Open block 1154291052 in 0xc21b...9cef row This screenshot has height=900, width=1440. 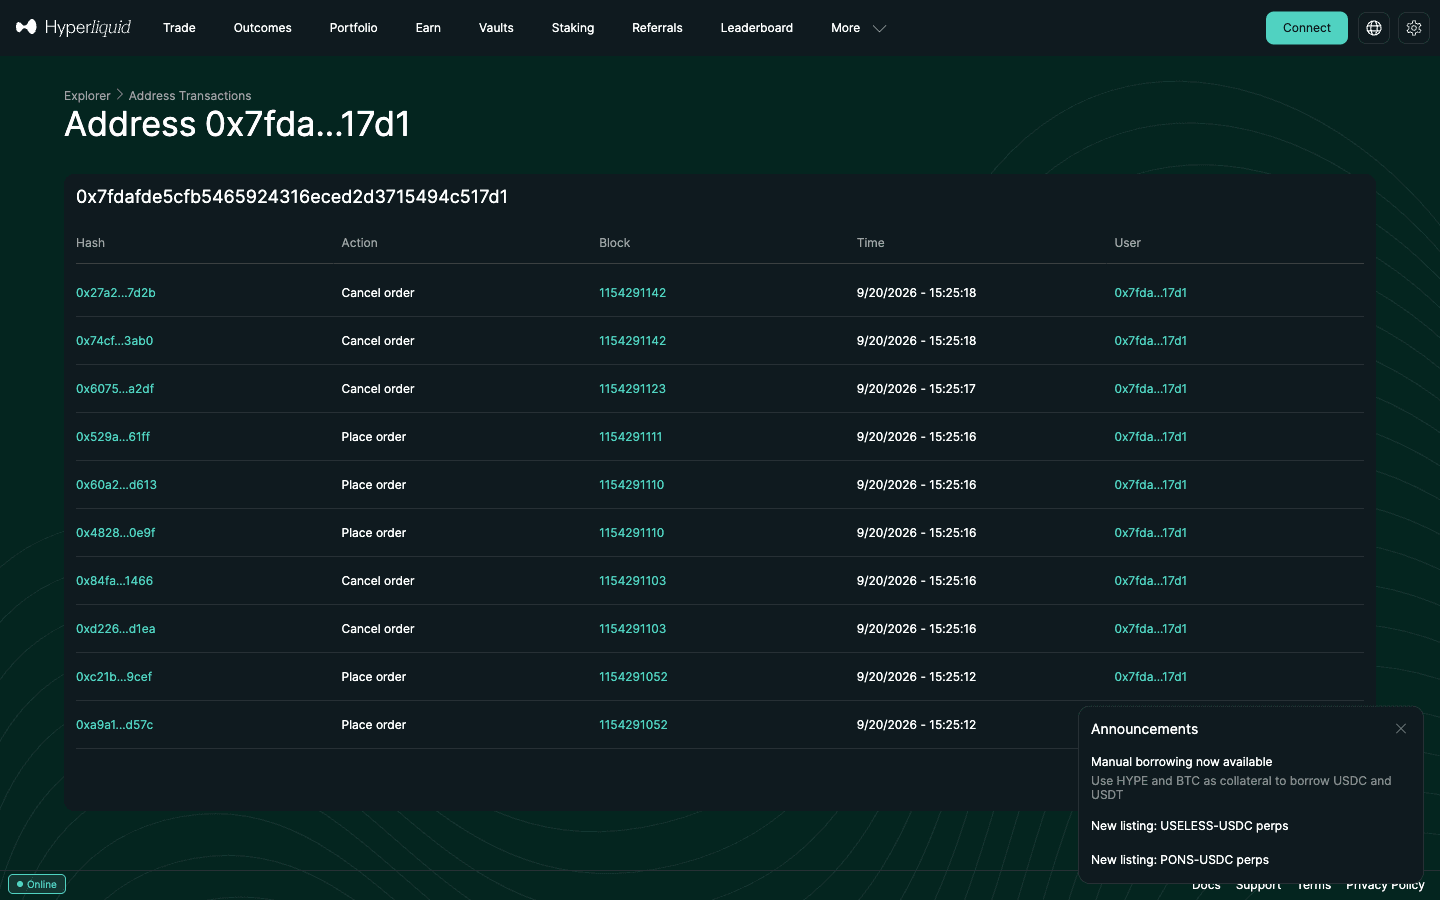pyautogui.click(x=633, y=677)
